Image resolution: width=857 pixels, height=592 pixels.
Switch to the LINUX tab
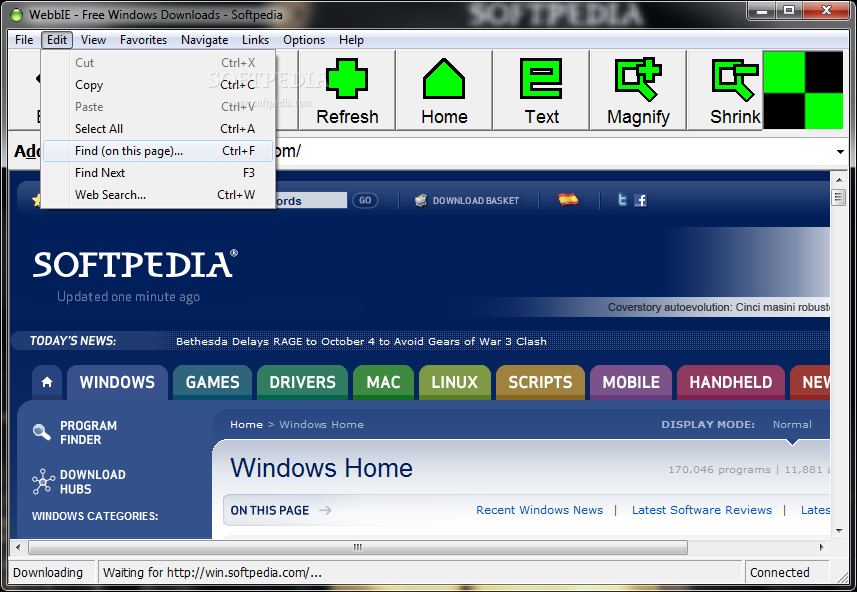pyautogui.click(x=455, y=382)
